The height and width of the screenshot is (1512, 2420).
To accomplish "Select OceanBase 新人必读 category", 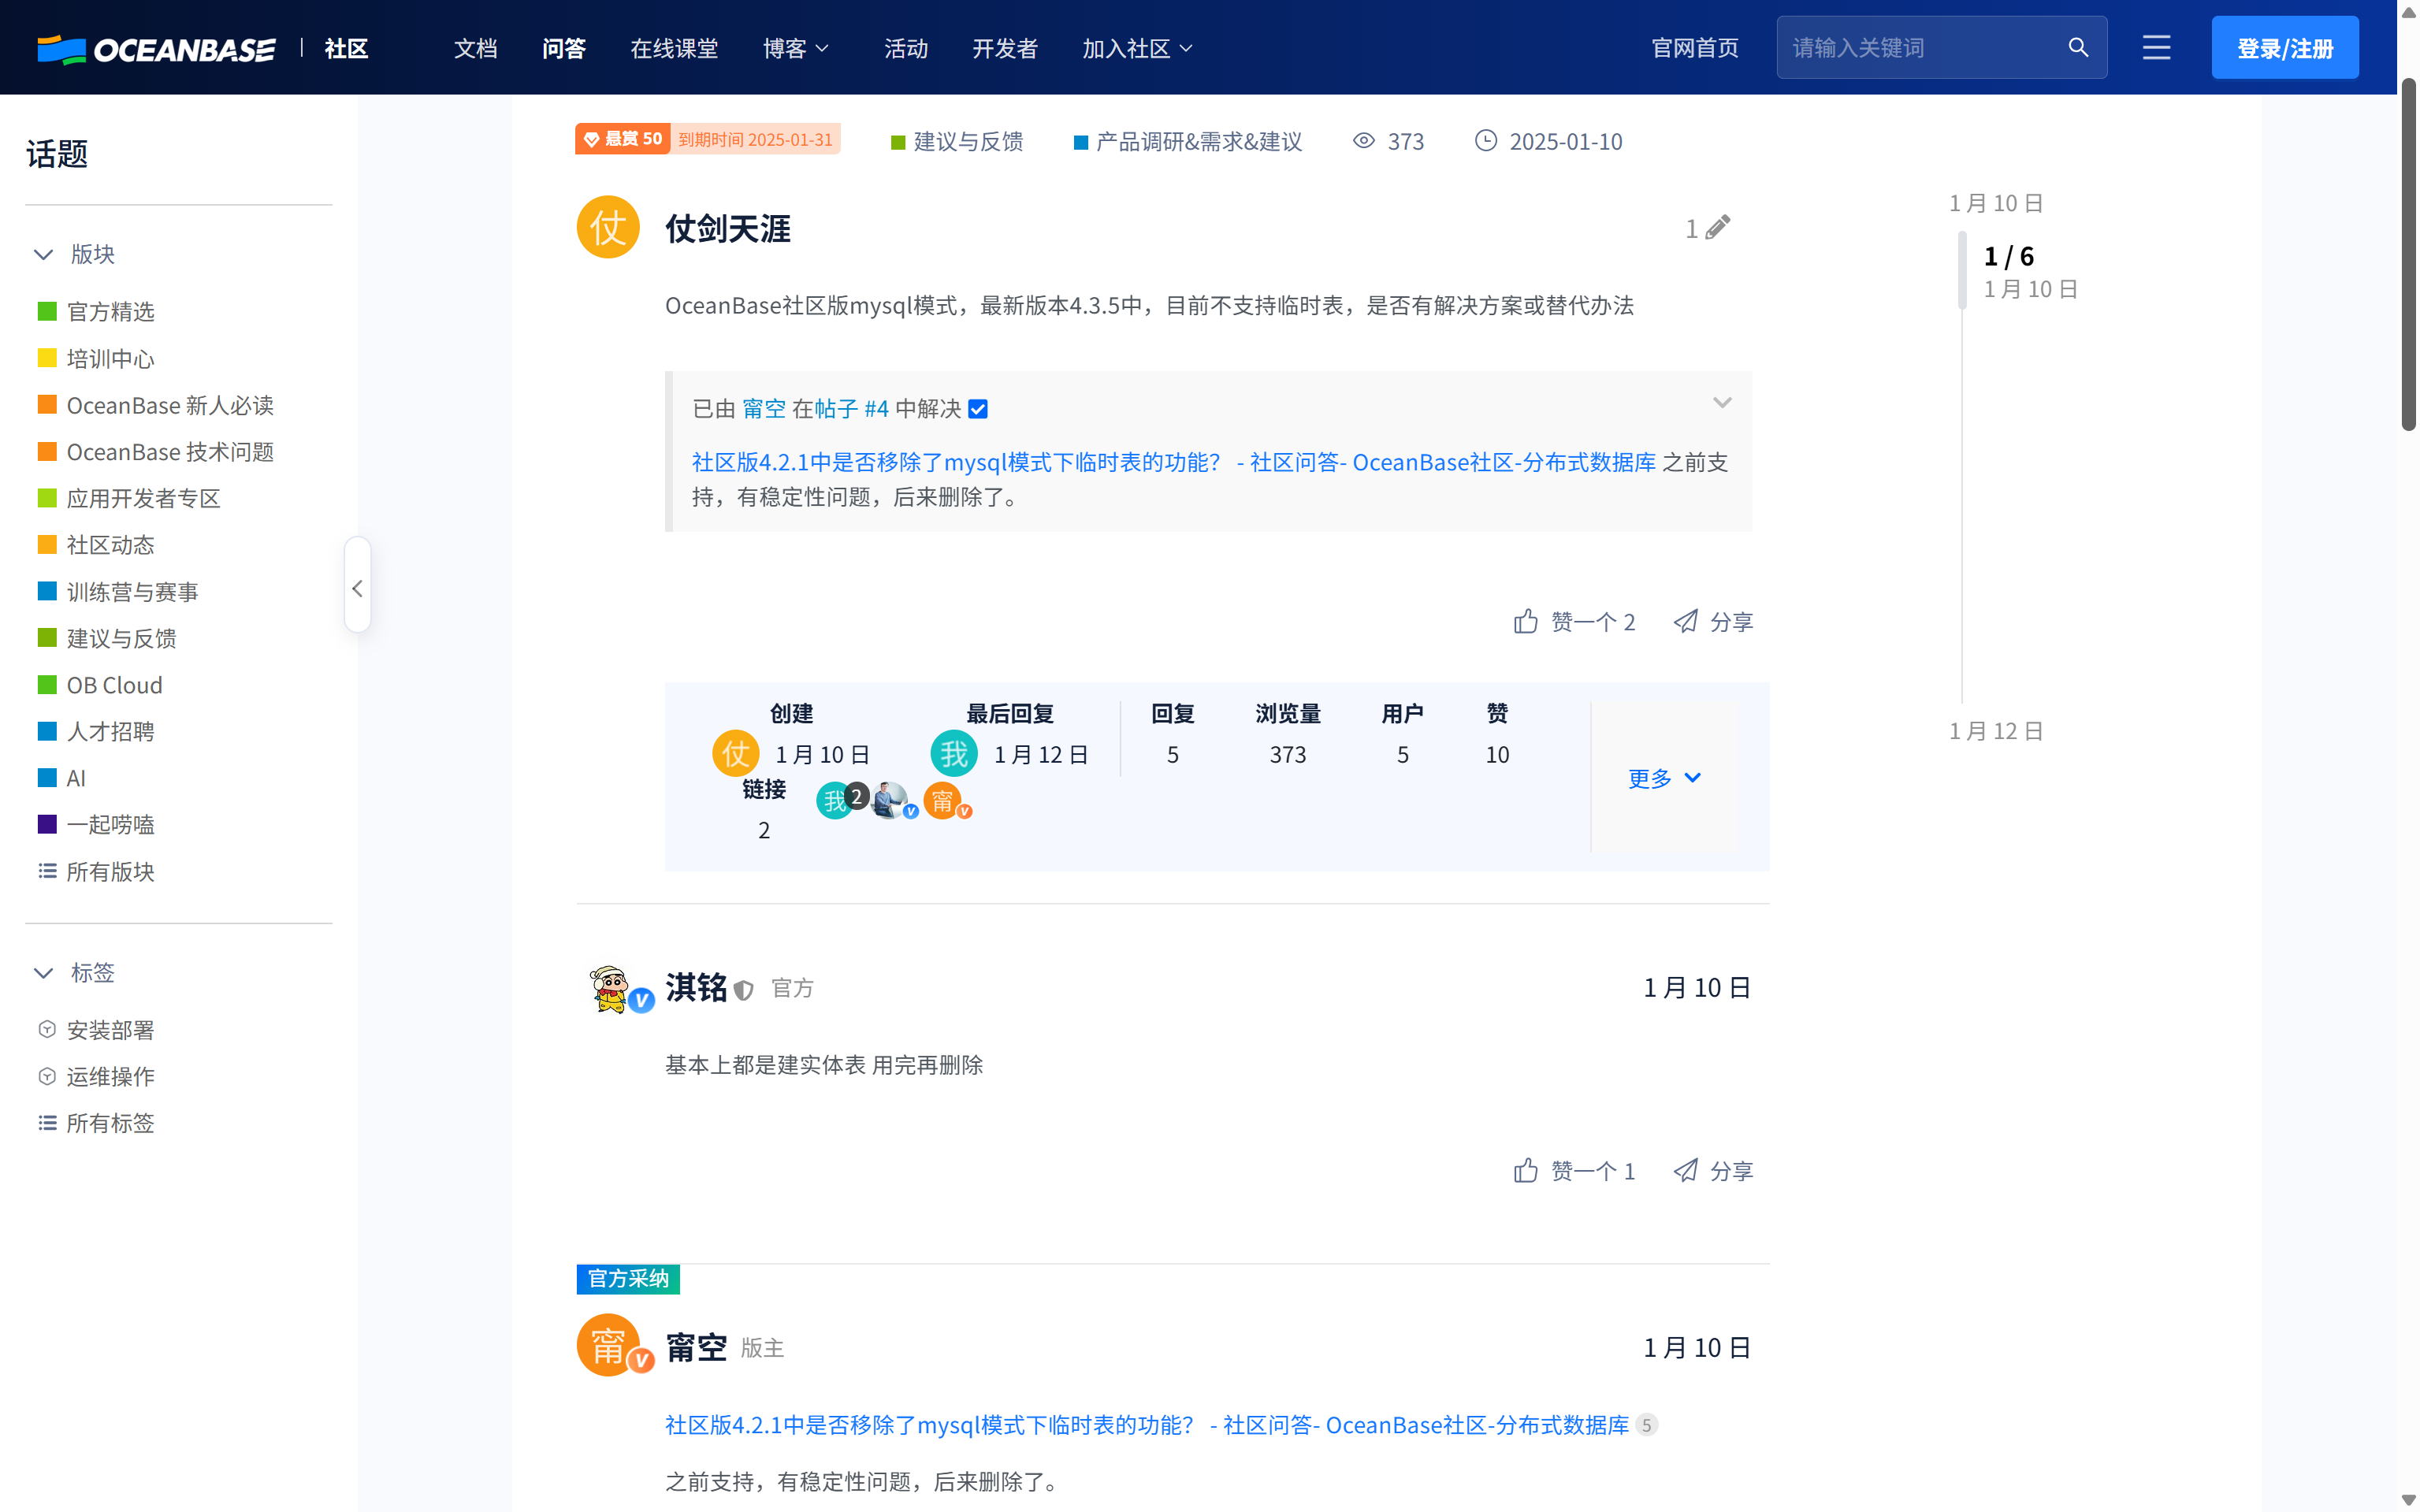I will click(155, 405).
